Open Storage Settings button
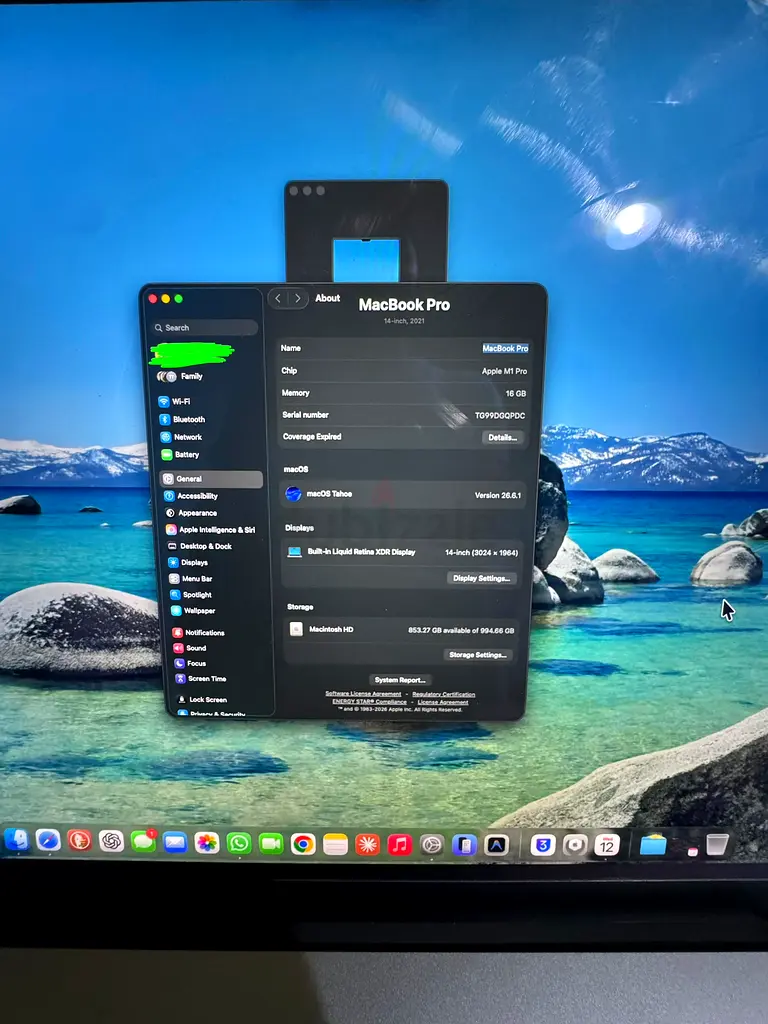Viewport: 768px width, 1024px height. click(477, 655)
